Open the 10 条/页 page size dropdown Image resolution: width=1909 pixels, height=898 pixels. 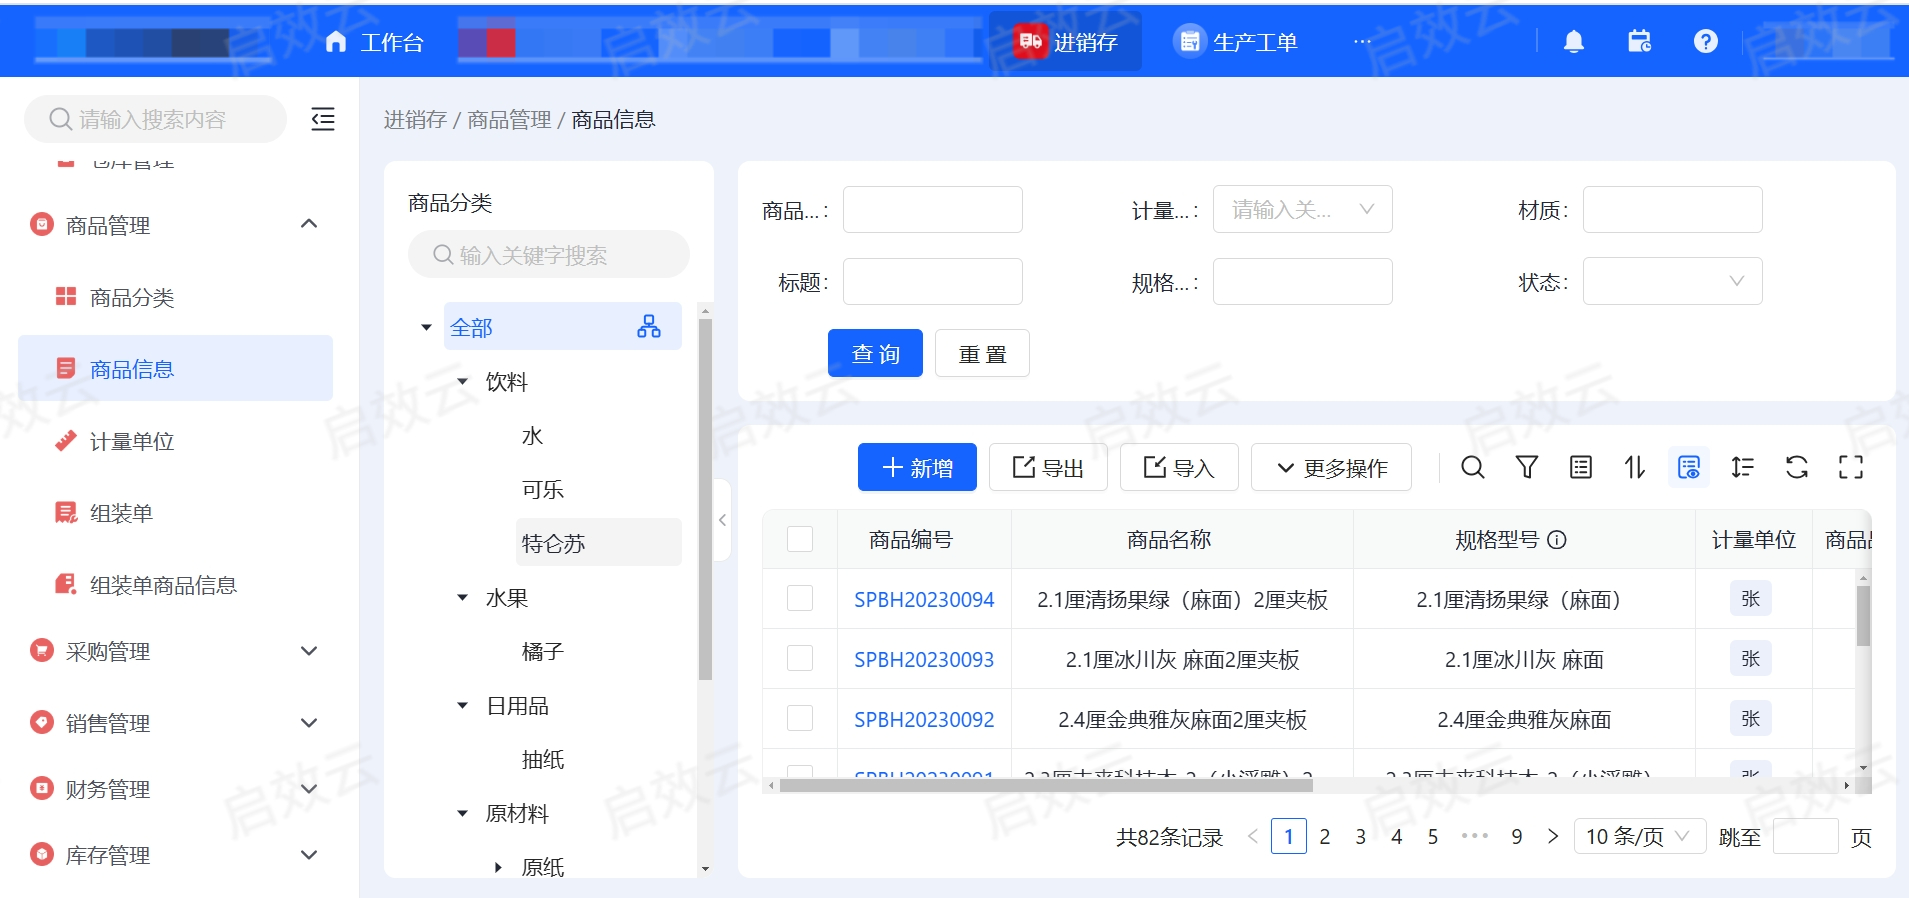1639,836
